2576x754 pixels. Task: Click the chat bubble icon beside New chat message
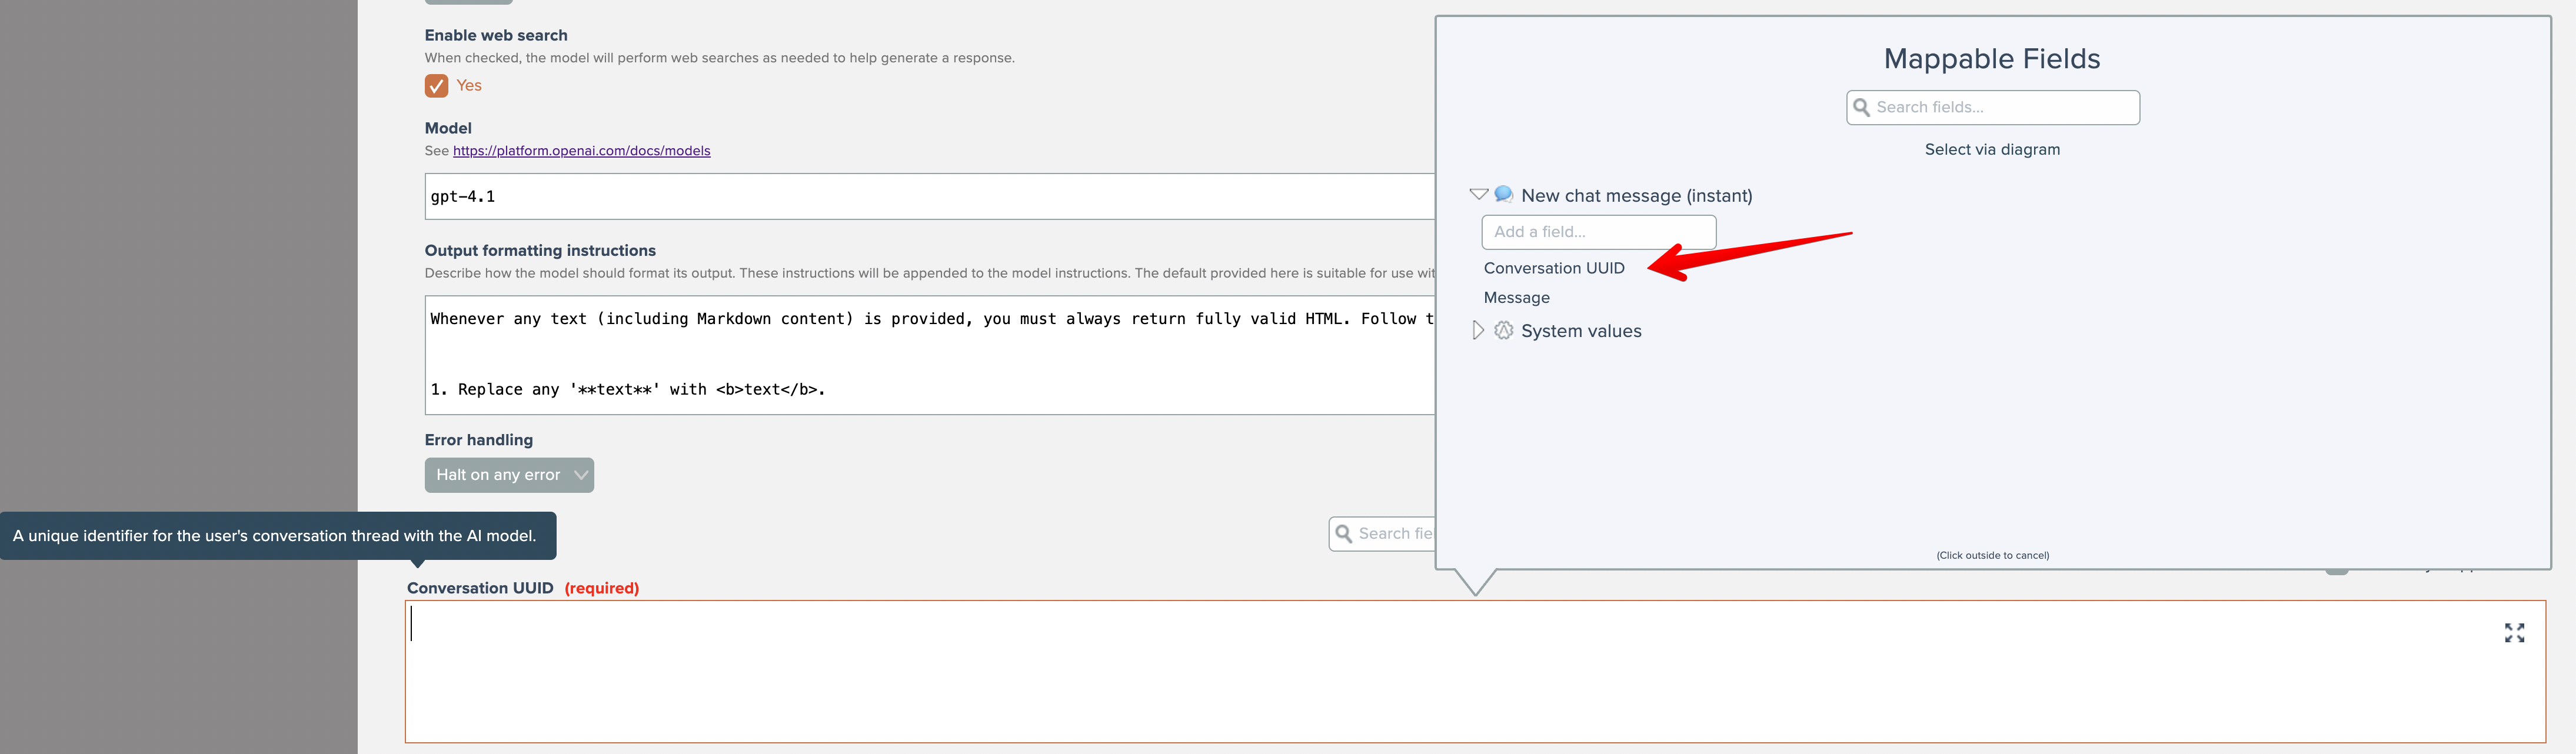[1503, 194]
